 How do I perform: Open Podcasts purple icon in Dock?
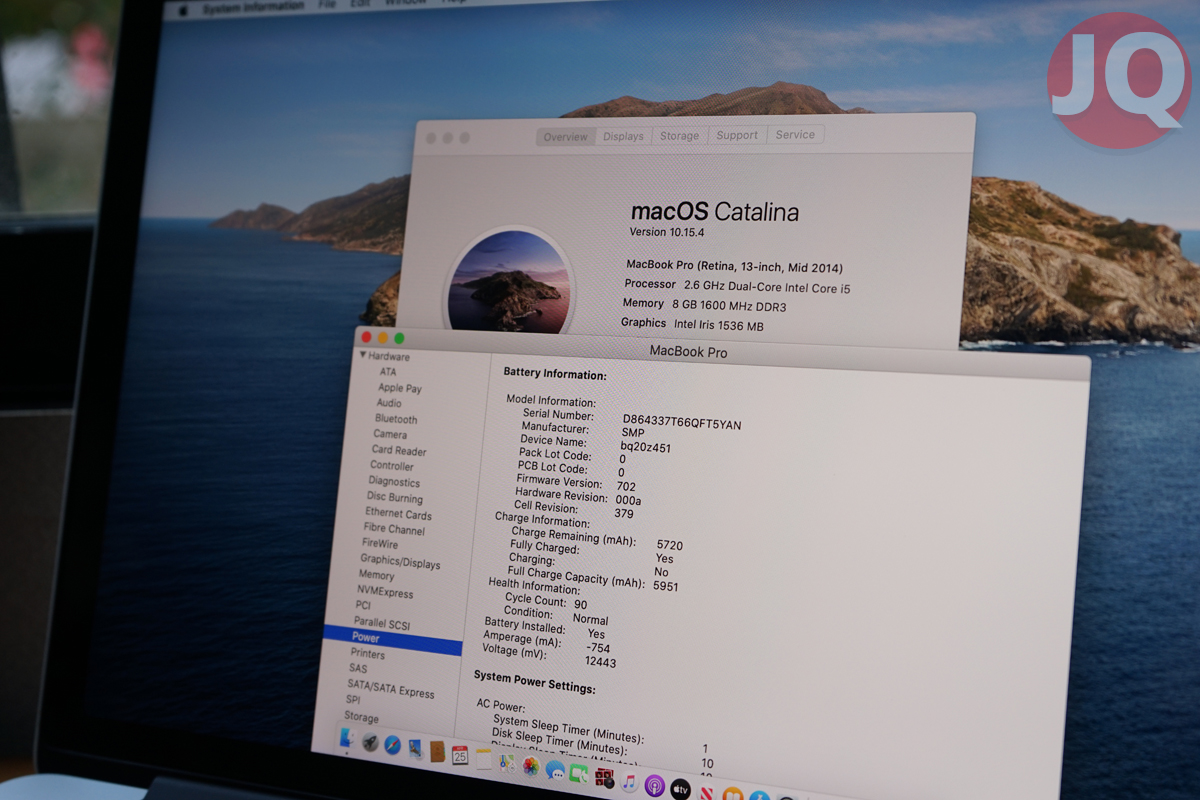pyautogui.click(x=654, y=786)
